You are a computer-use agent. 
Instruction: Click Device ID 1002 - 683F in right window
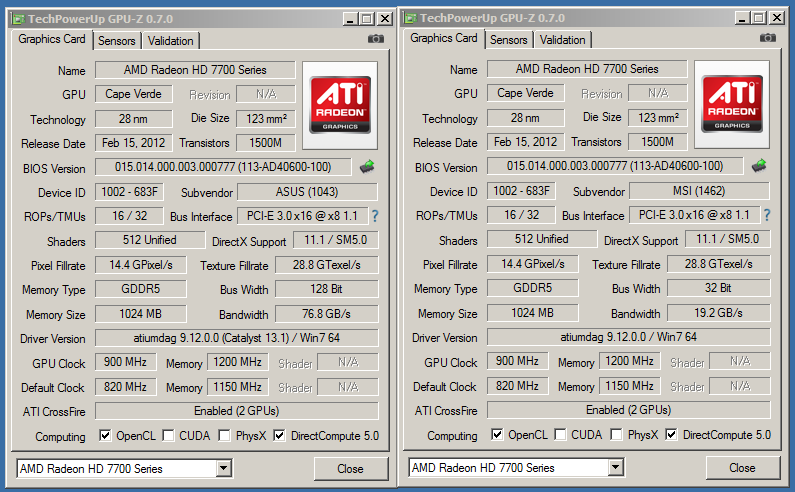(521, 191)
